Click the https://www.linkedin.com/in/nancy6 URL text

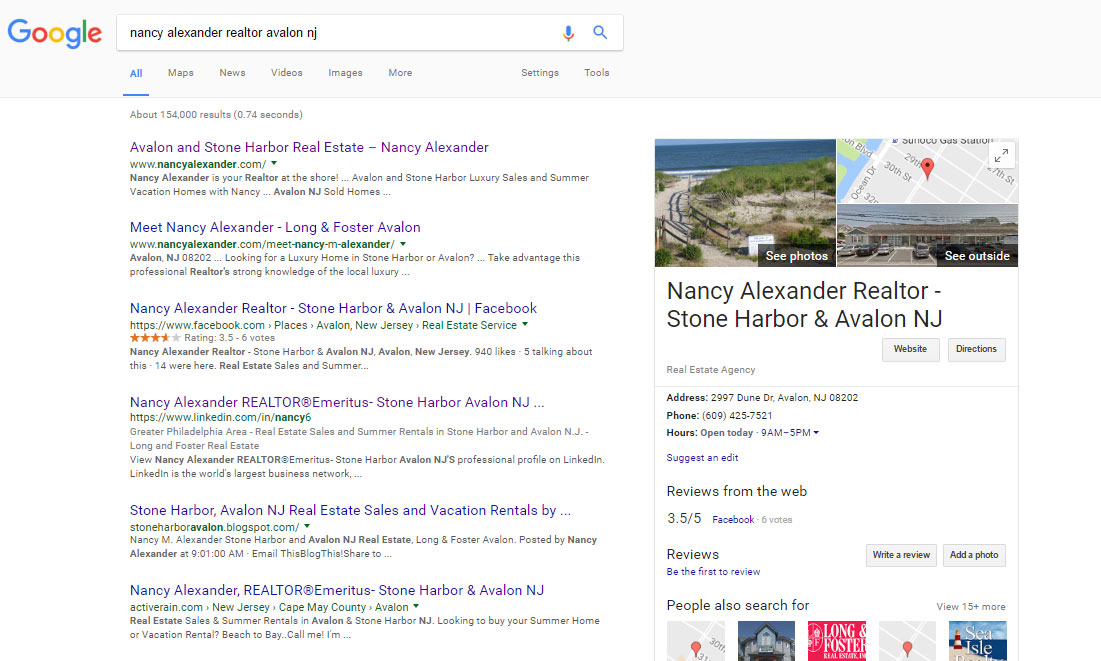pos(220,417)
